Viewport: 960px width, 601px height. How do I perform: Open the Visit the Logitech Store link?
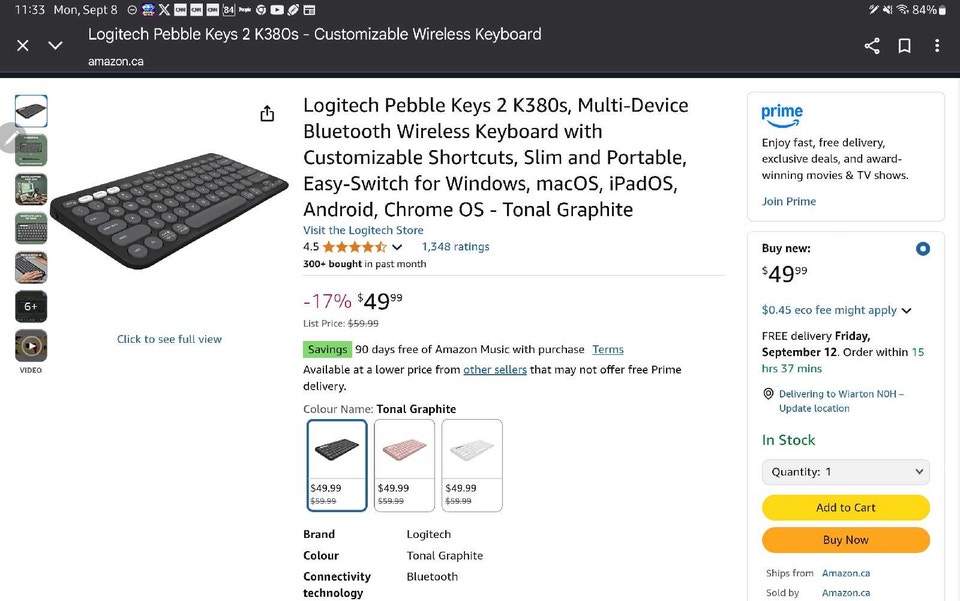coord(363,230)
